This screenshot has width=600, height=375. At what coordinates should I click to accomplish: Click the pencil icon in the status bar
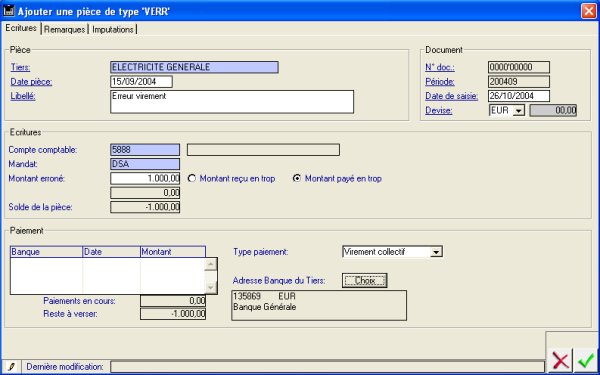click(x=11, y=367)
